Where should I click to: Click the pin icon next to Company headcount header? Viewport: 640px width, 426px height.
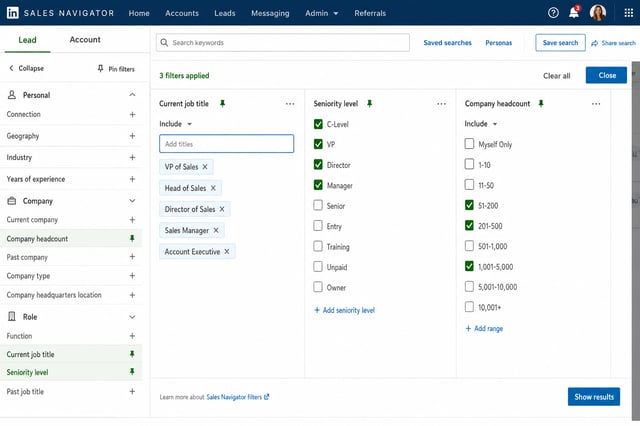point(541,104)
